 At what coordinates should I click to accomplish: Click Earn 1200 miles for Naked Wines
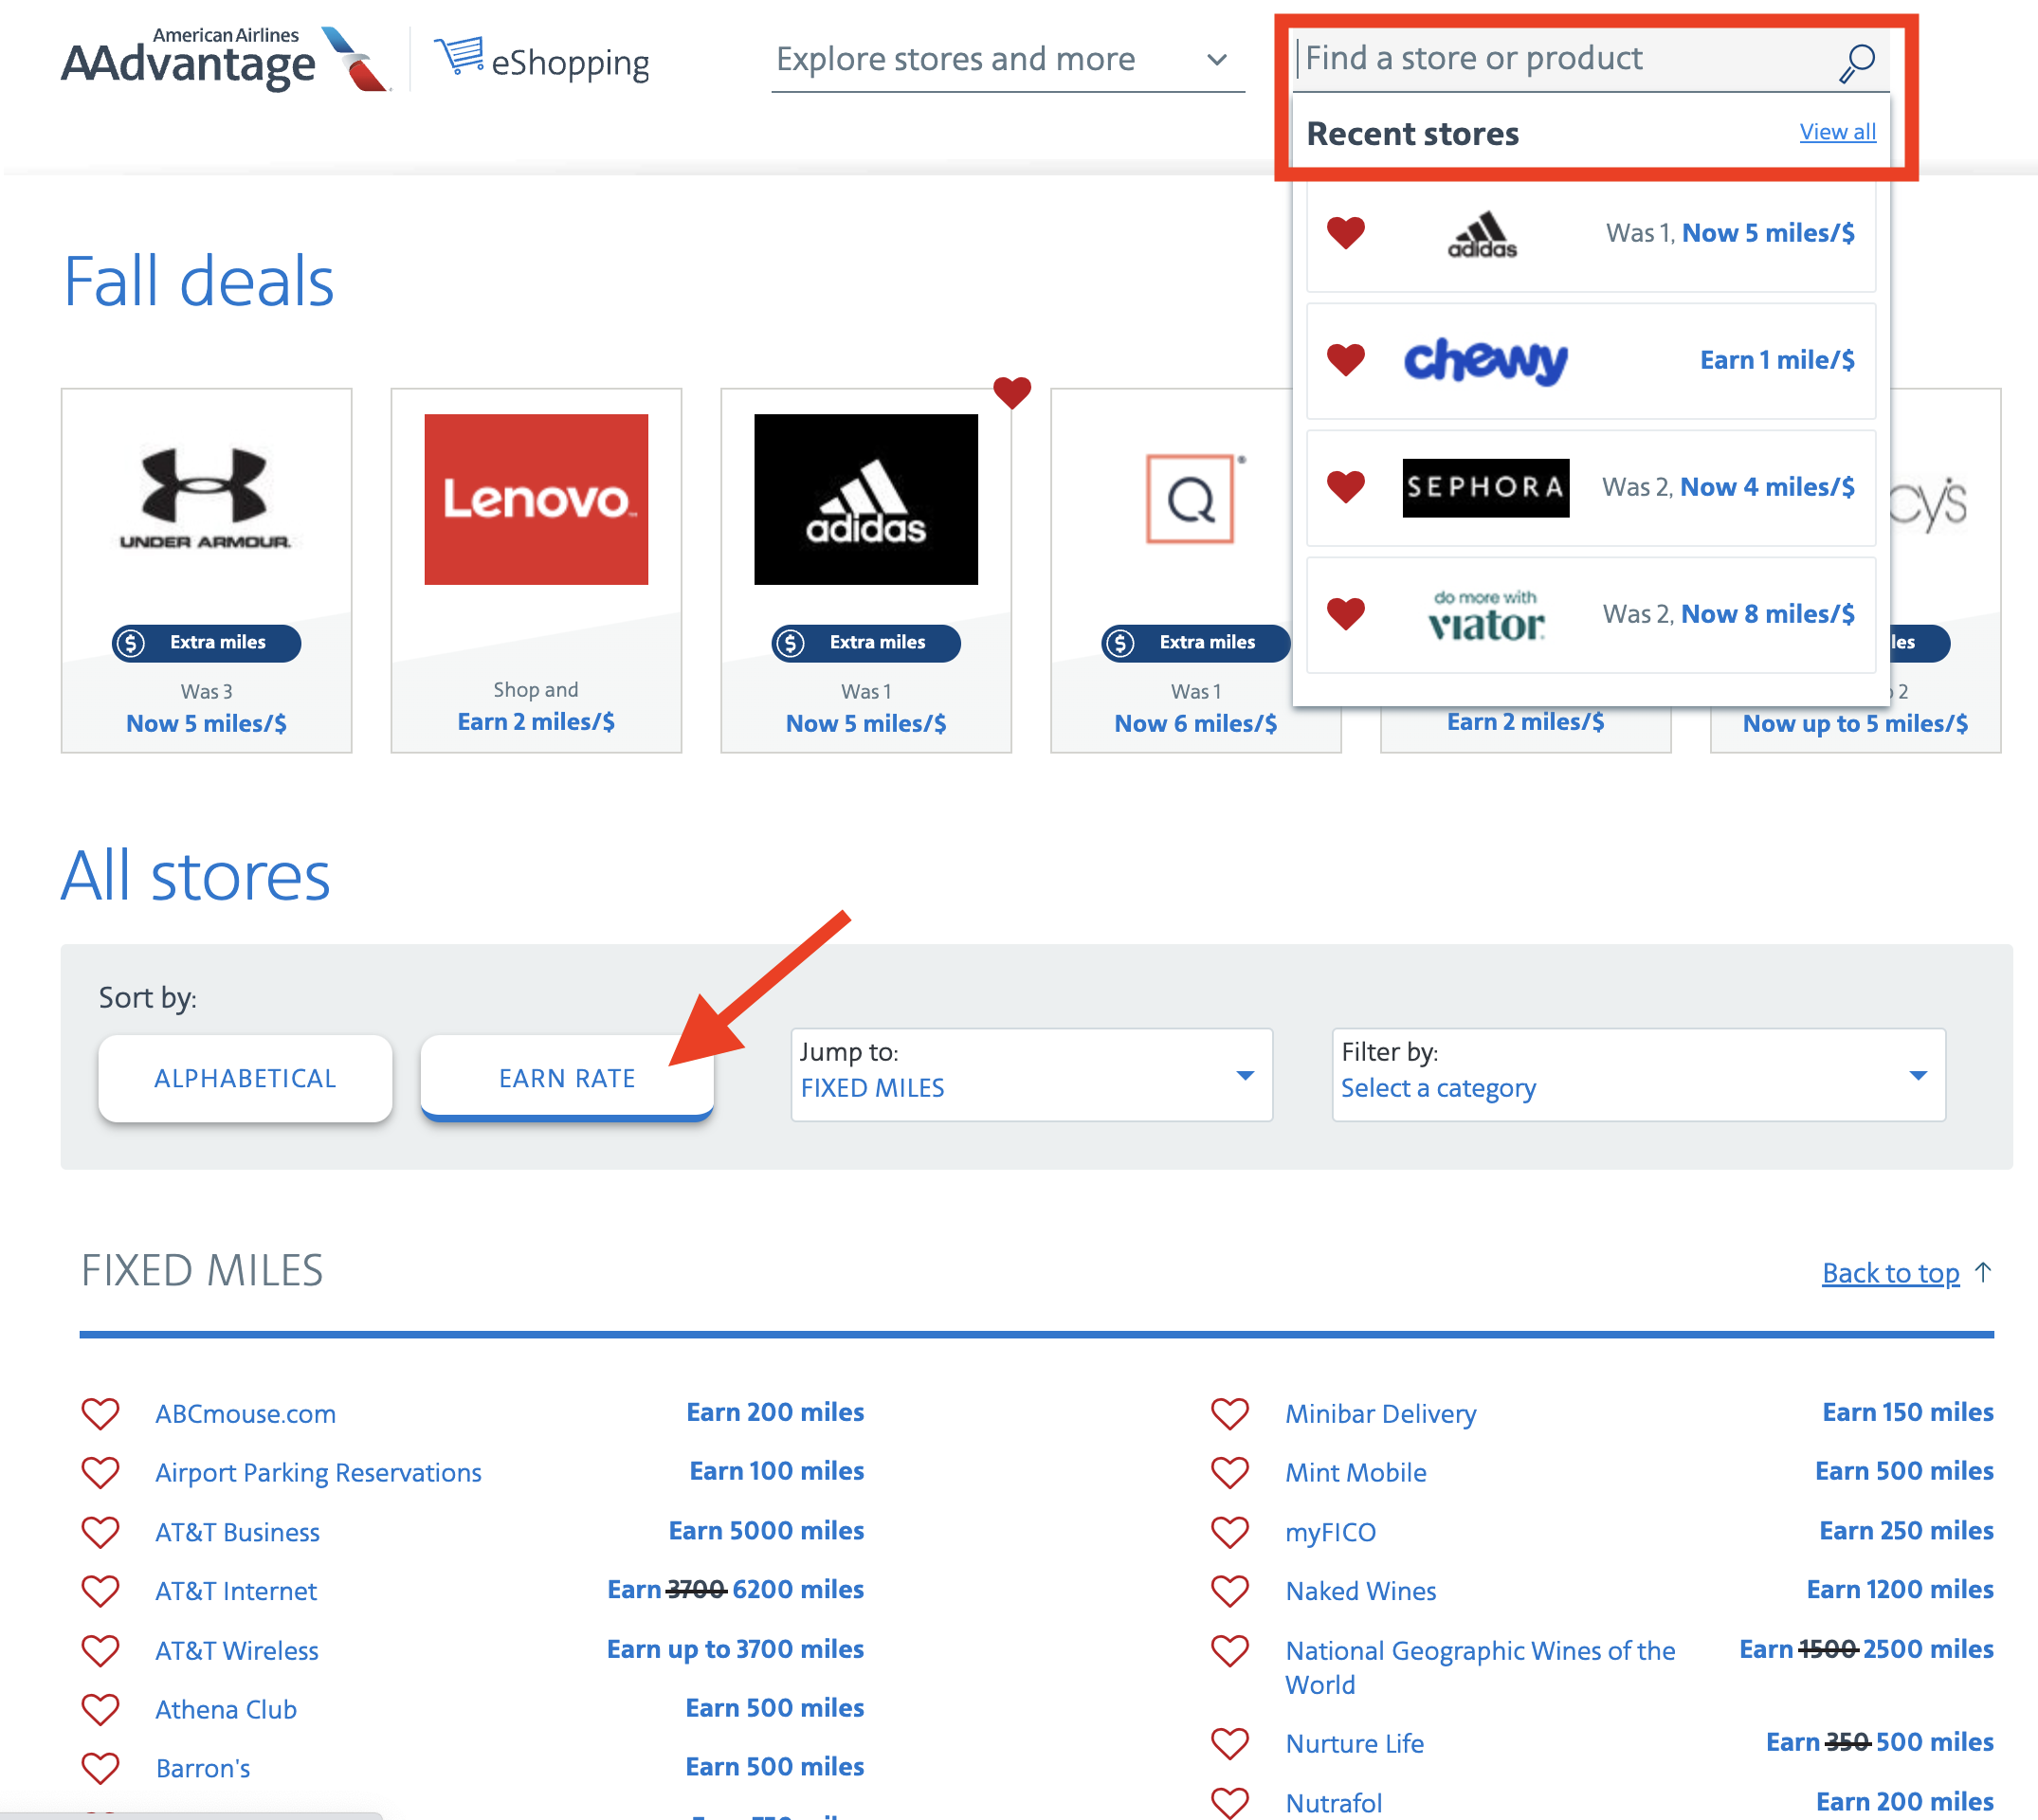[x=1900, y=1590]
